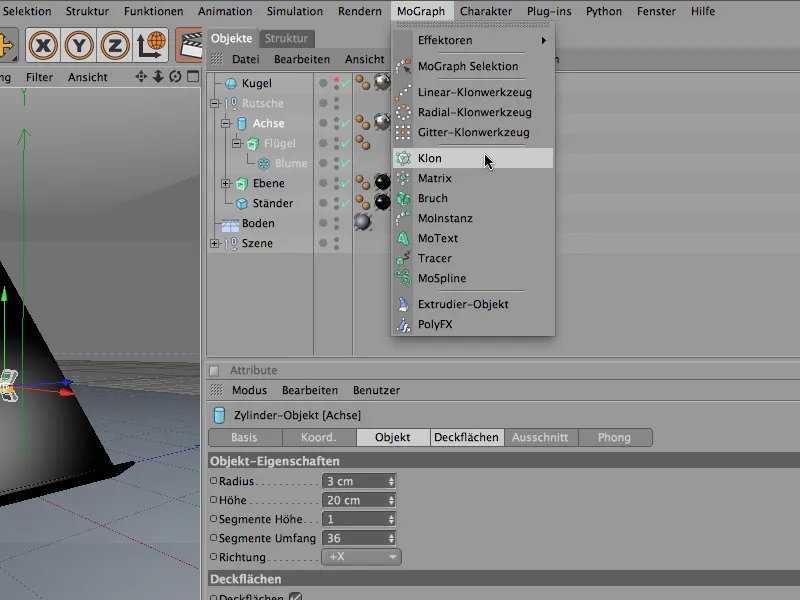This screenshot has height=600, width=800.
Task: Click the world coordinate system icon
Action: coord(152,45)
